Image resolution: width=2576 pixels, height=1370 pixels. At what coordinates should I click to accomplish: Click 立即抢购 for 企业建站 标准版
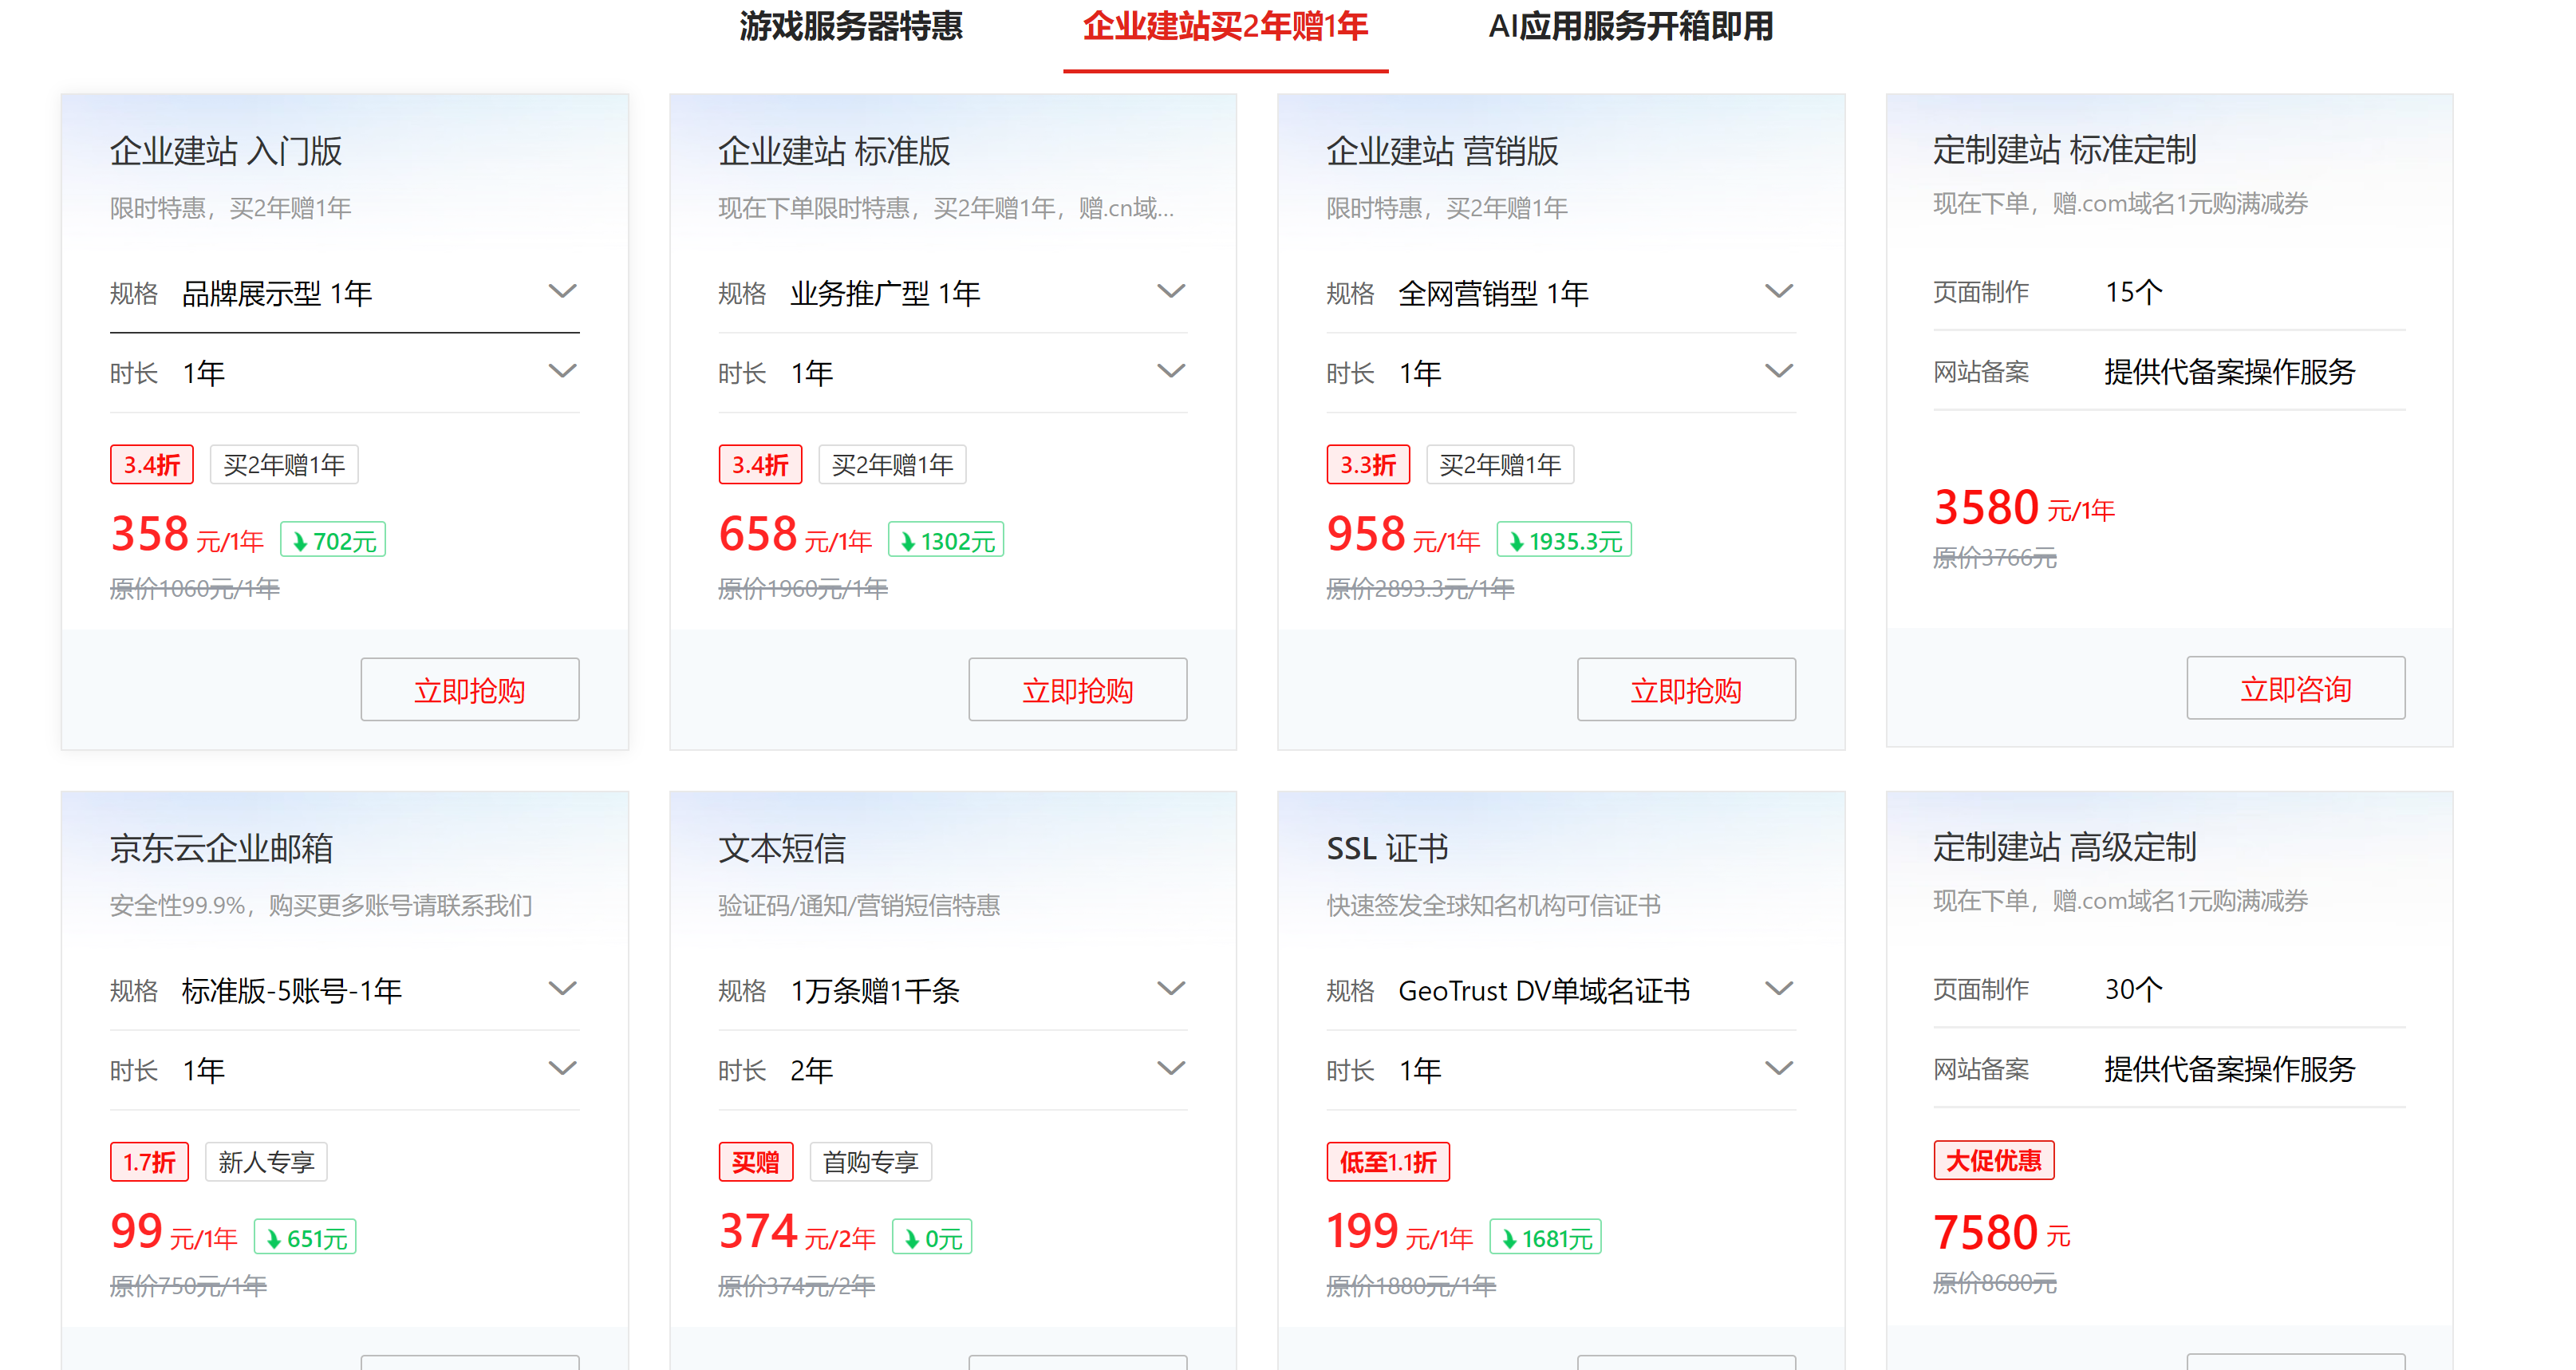(x=1078, y=690)
